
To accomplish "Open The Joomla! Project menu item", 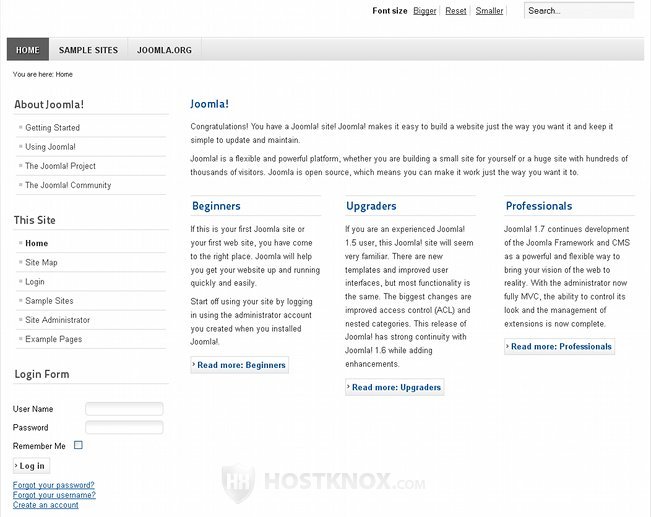I will [60, 166].
